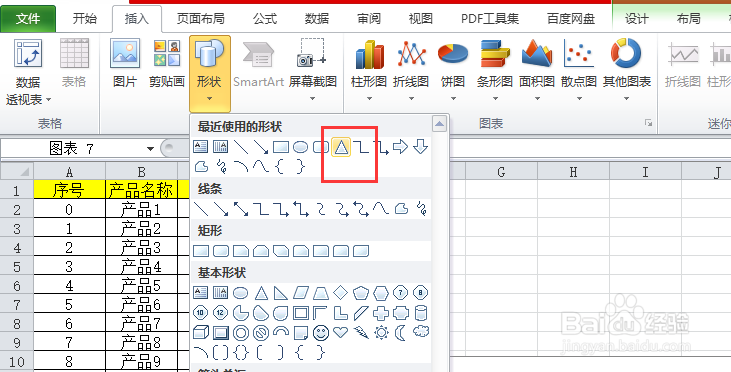
Task: Select the trapezoid shape
Action: tap(321, 293)
